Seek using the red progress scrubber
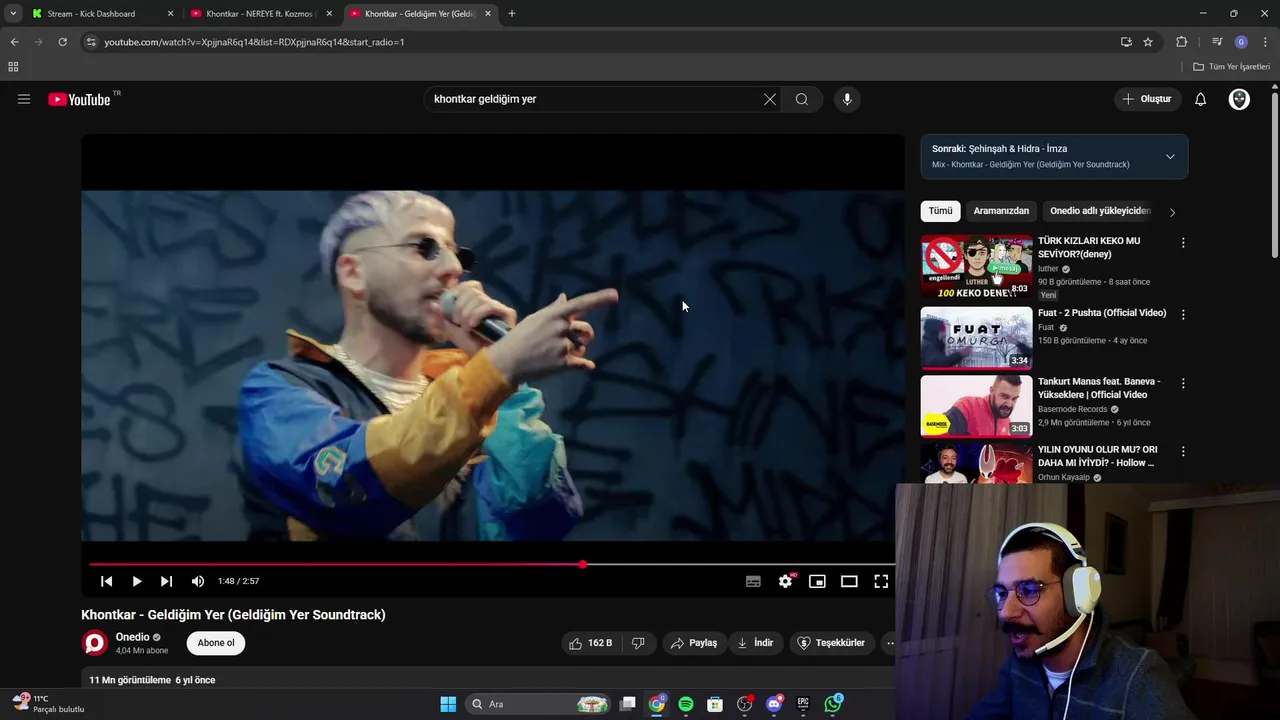The image size is (1280, 720). click(582, 564)
